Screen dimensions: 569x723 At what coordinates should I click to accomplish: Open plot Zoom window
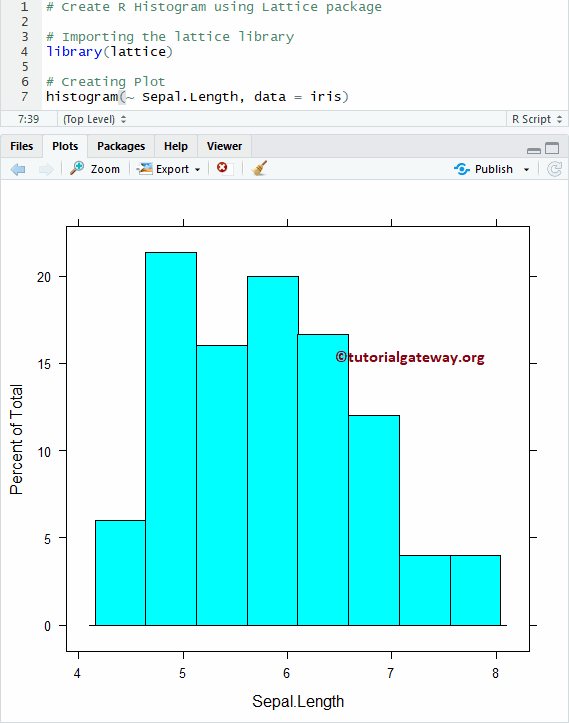coord(95,169)
